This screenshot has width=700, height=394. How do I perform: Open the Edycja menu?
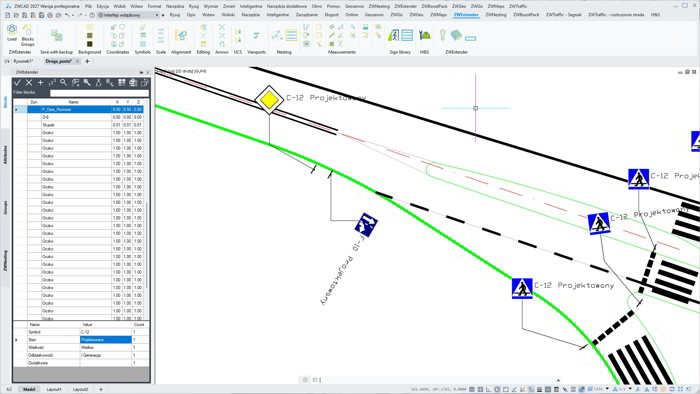[103, 6]
